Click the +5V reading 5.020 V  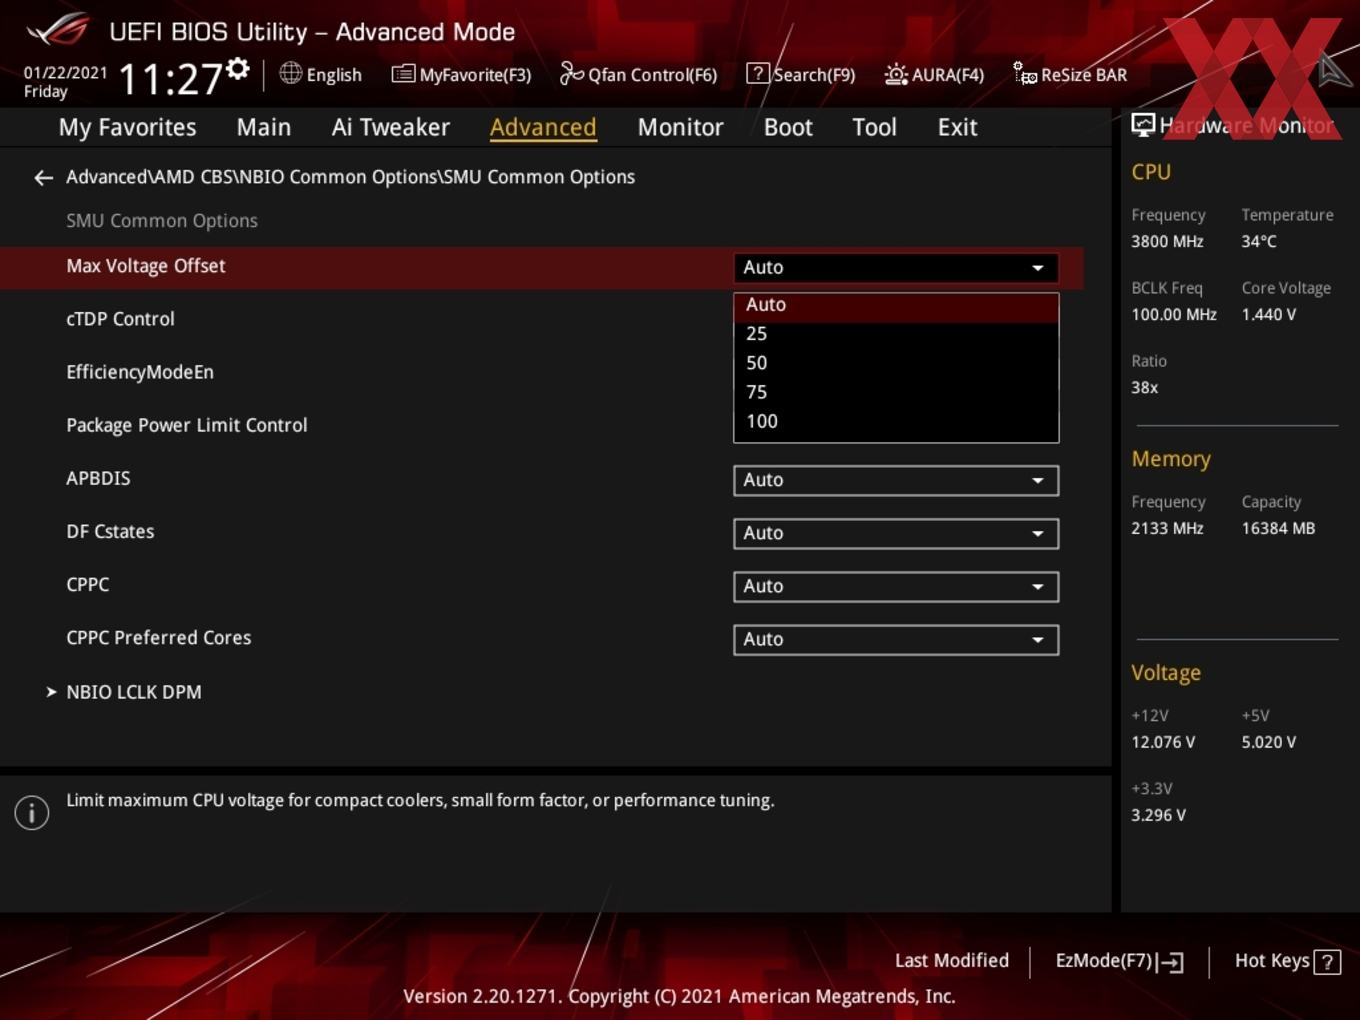click(1268, 743)
